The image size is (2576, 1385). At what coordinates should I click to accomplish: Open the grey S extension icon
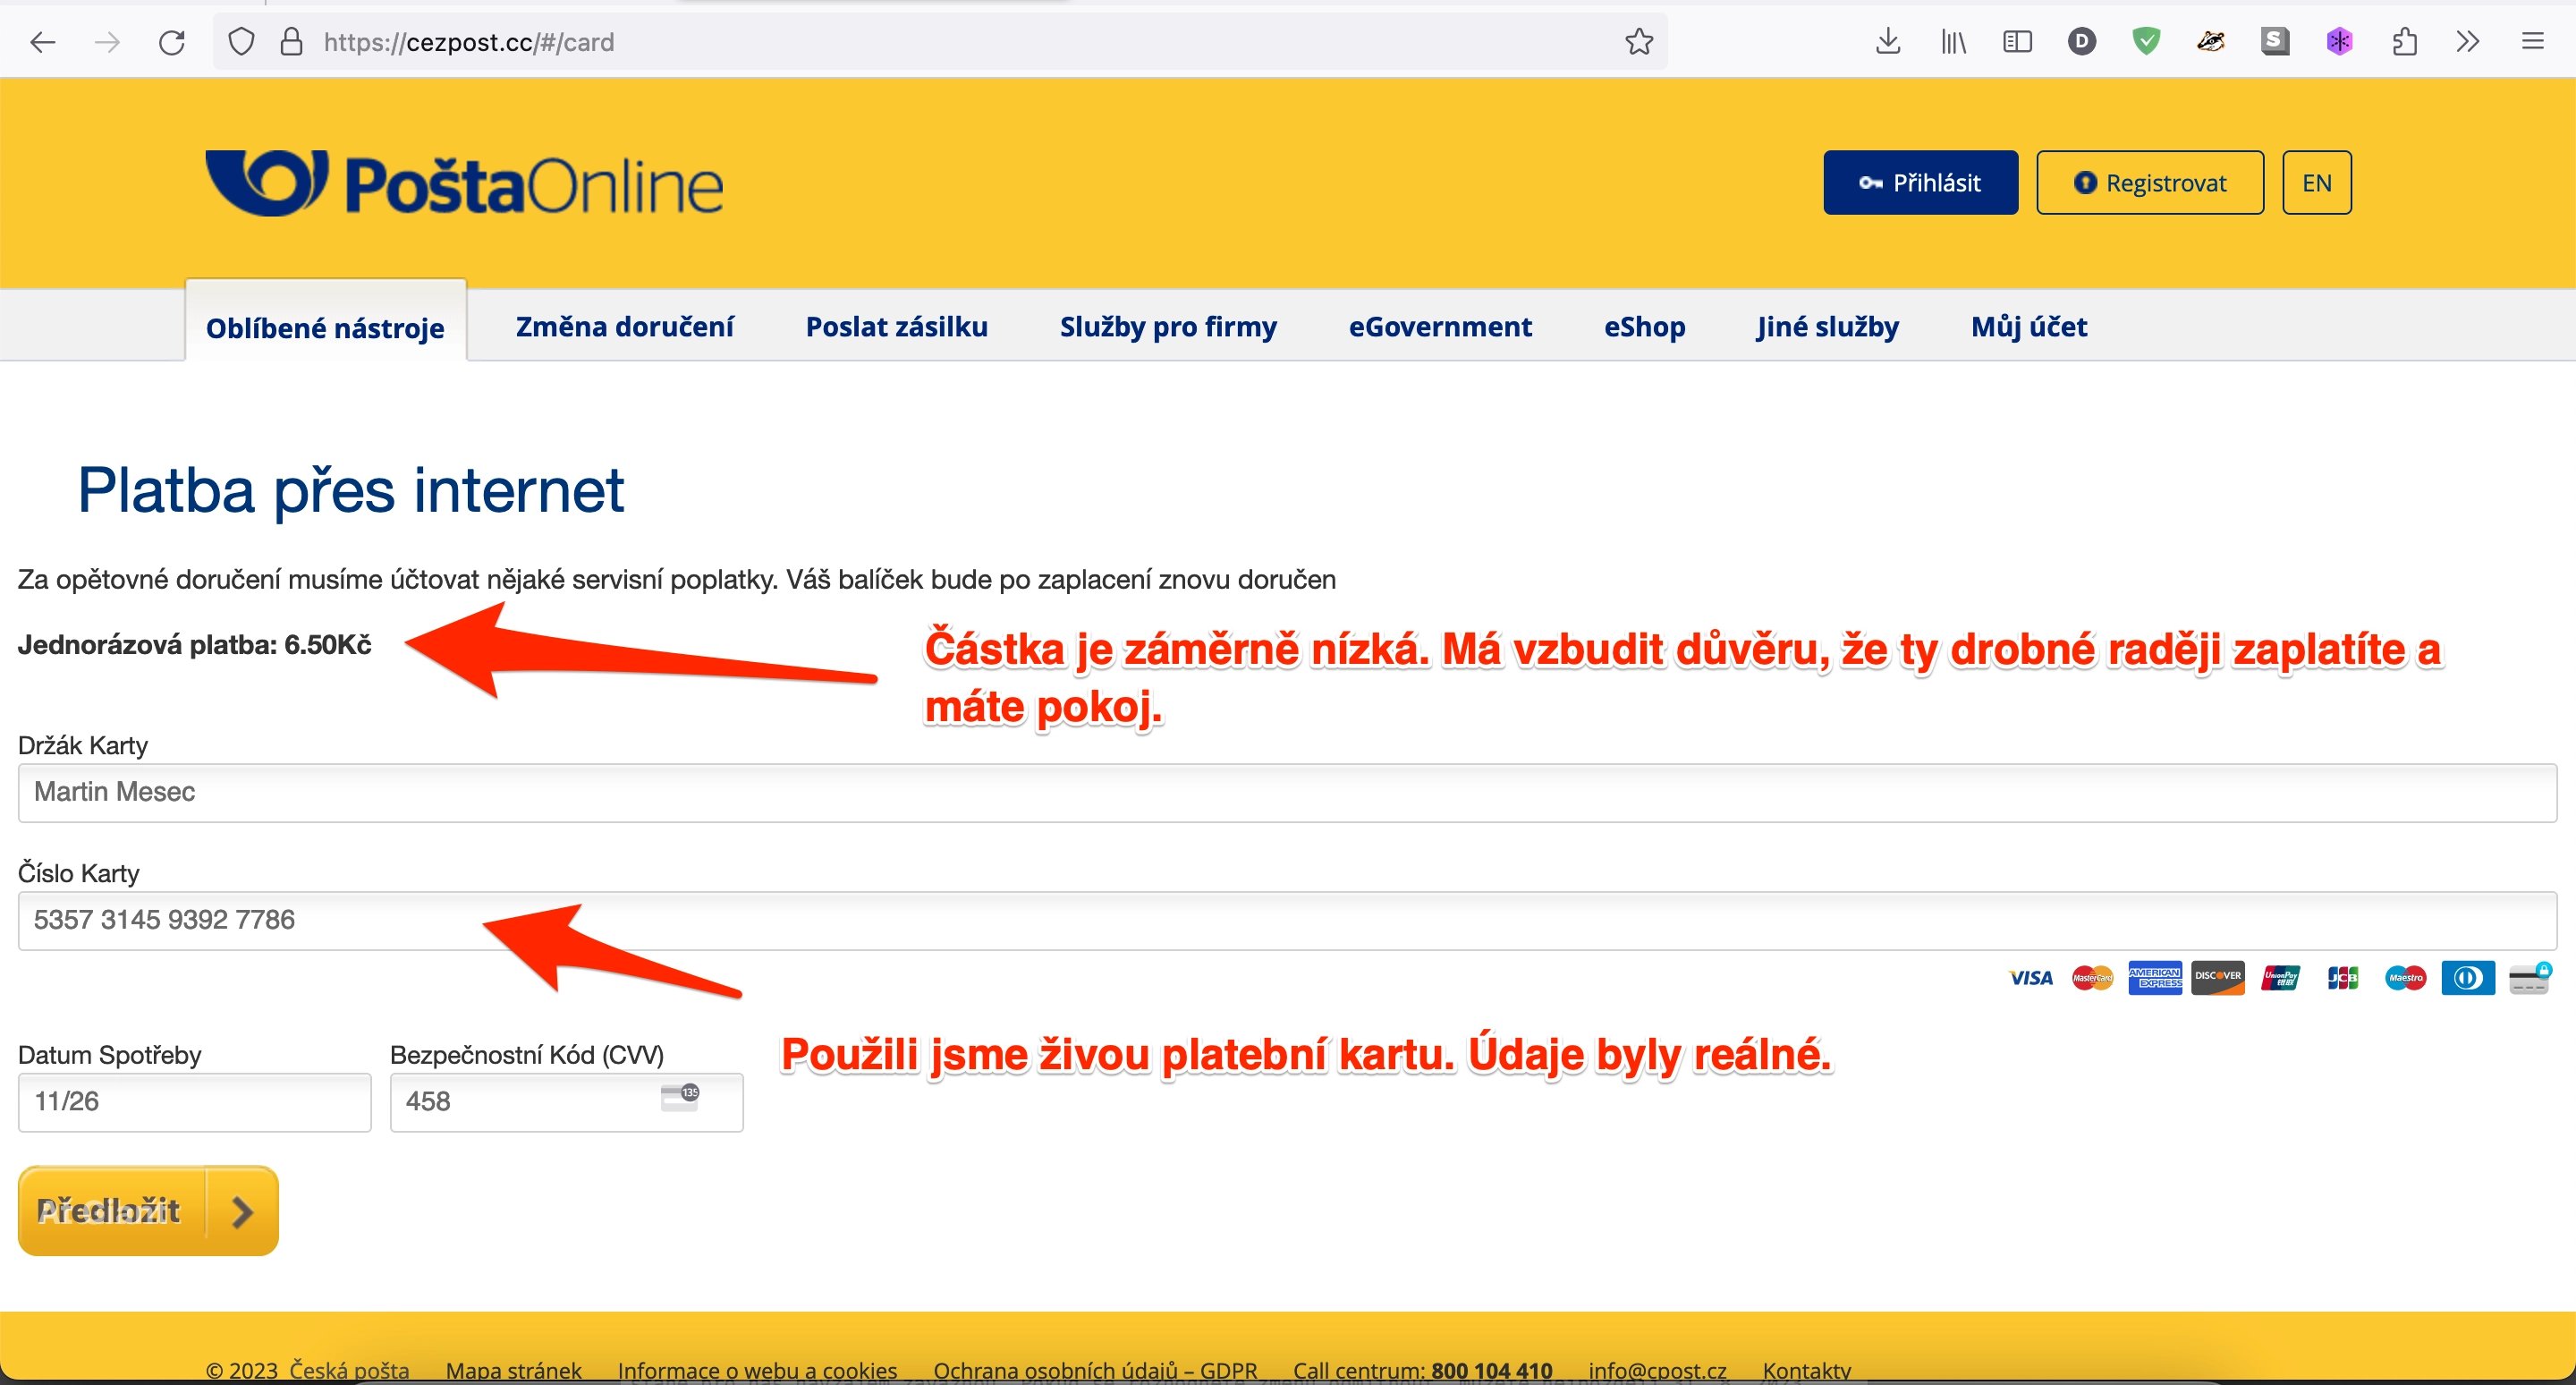coord(2275,42)
